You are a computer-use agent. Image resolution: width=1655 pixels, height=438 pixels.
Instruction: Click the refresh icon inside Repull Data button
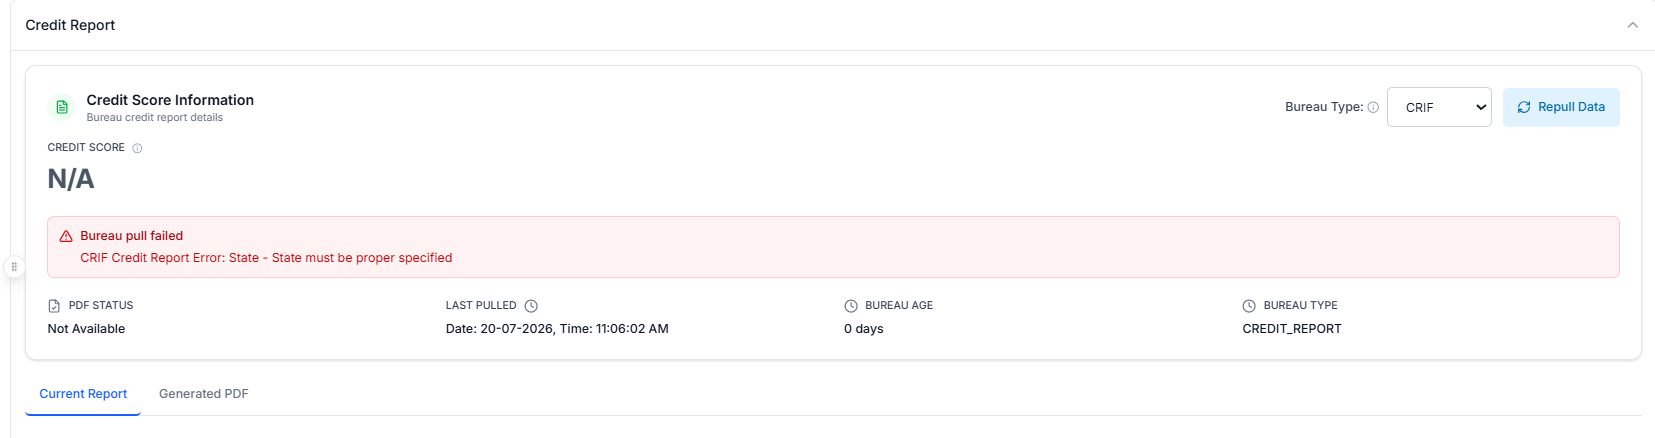[x=1524, y=107]
